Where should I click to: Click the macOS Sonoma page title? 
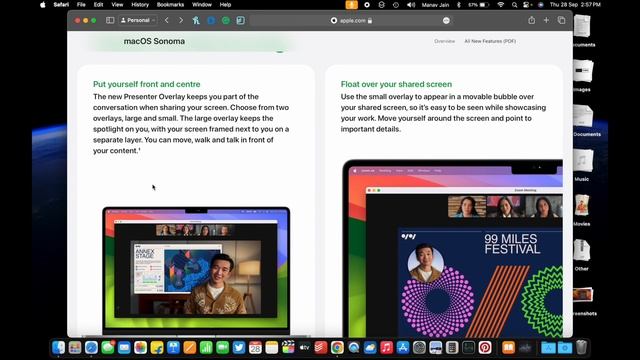(x=154, y=41)
